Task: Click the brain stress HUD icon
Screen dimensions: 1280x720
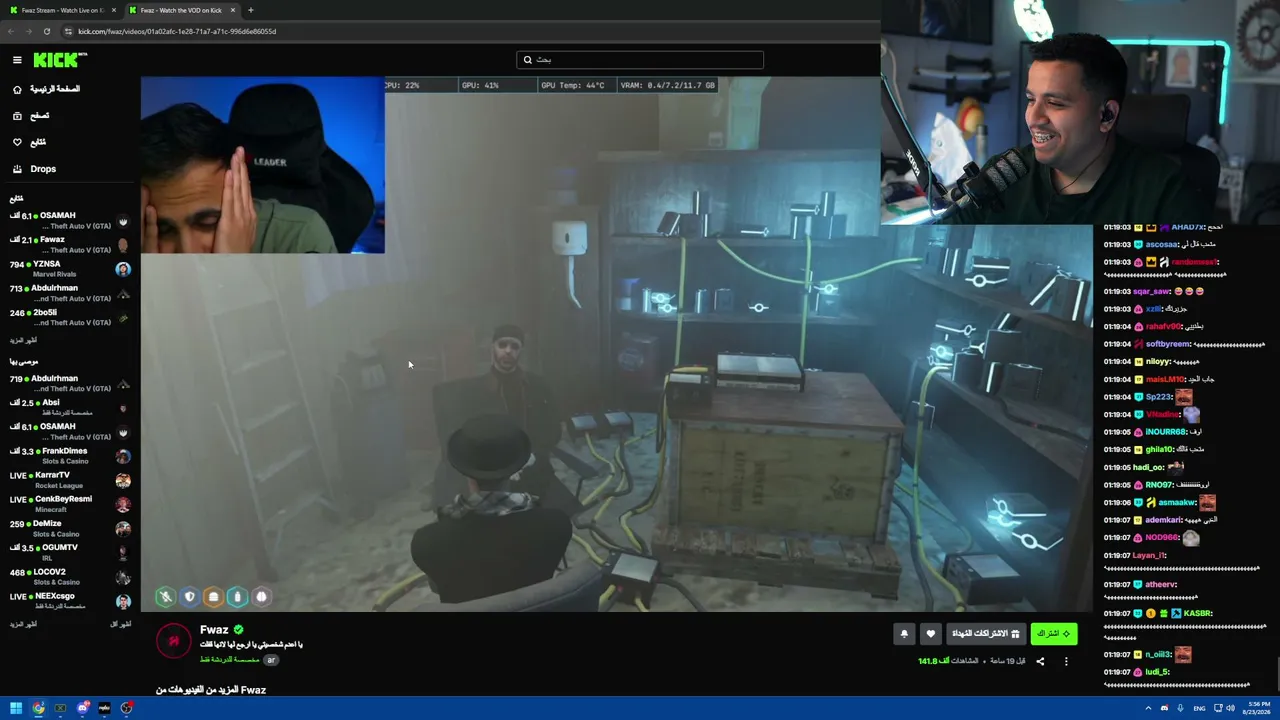Action: tap(261, 597)
